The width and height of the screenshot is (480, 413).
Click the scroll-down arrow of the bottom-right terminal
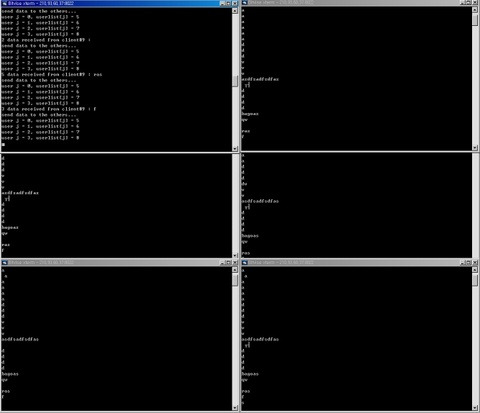[x=475, y=408]
